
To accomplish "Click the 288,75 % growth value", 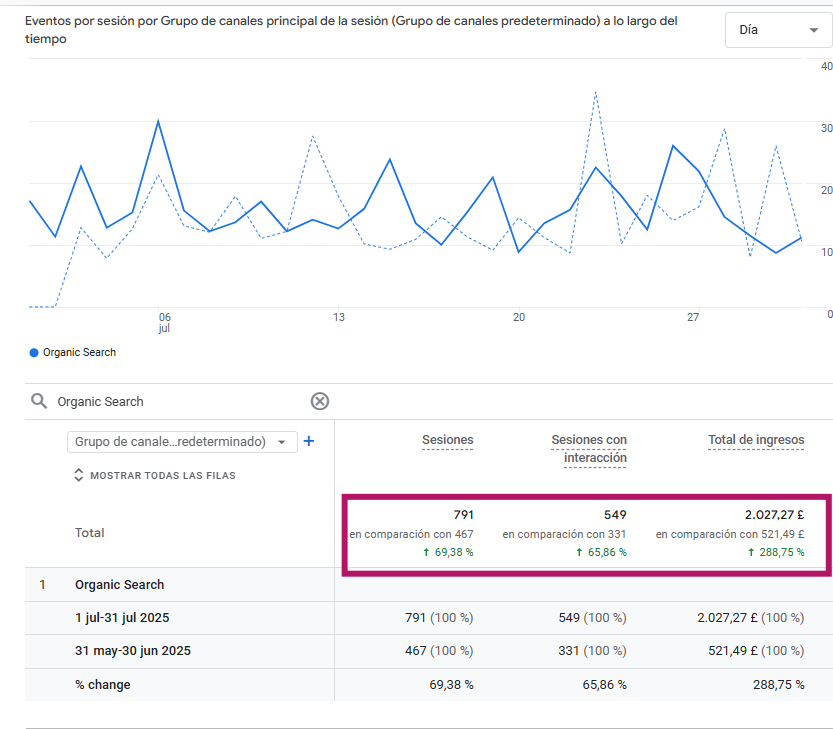I will [x=778, y=550].
